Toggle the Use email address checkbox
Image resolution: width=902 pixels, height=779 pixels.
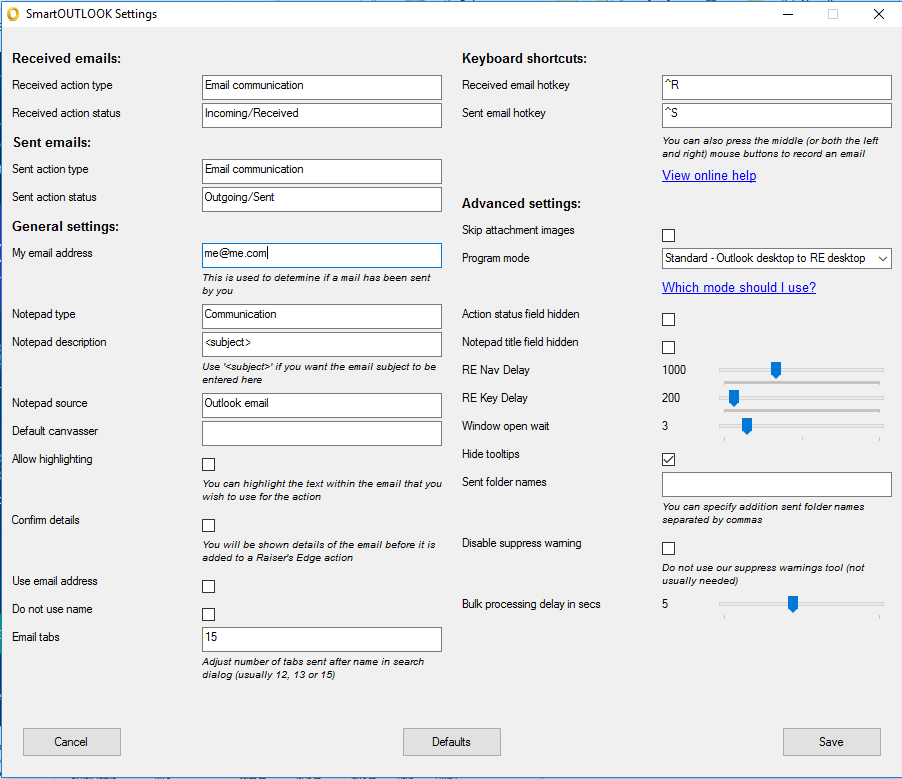208,586
